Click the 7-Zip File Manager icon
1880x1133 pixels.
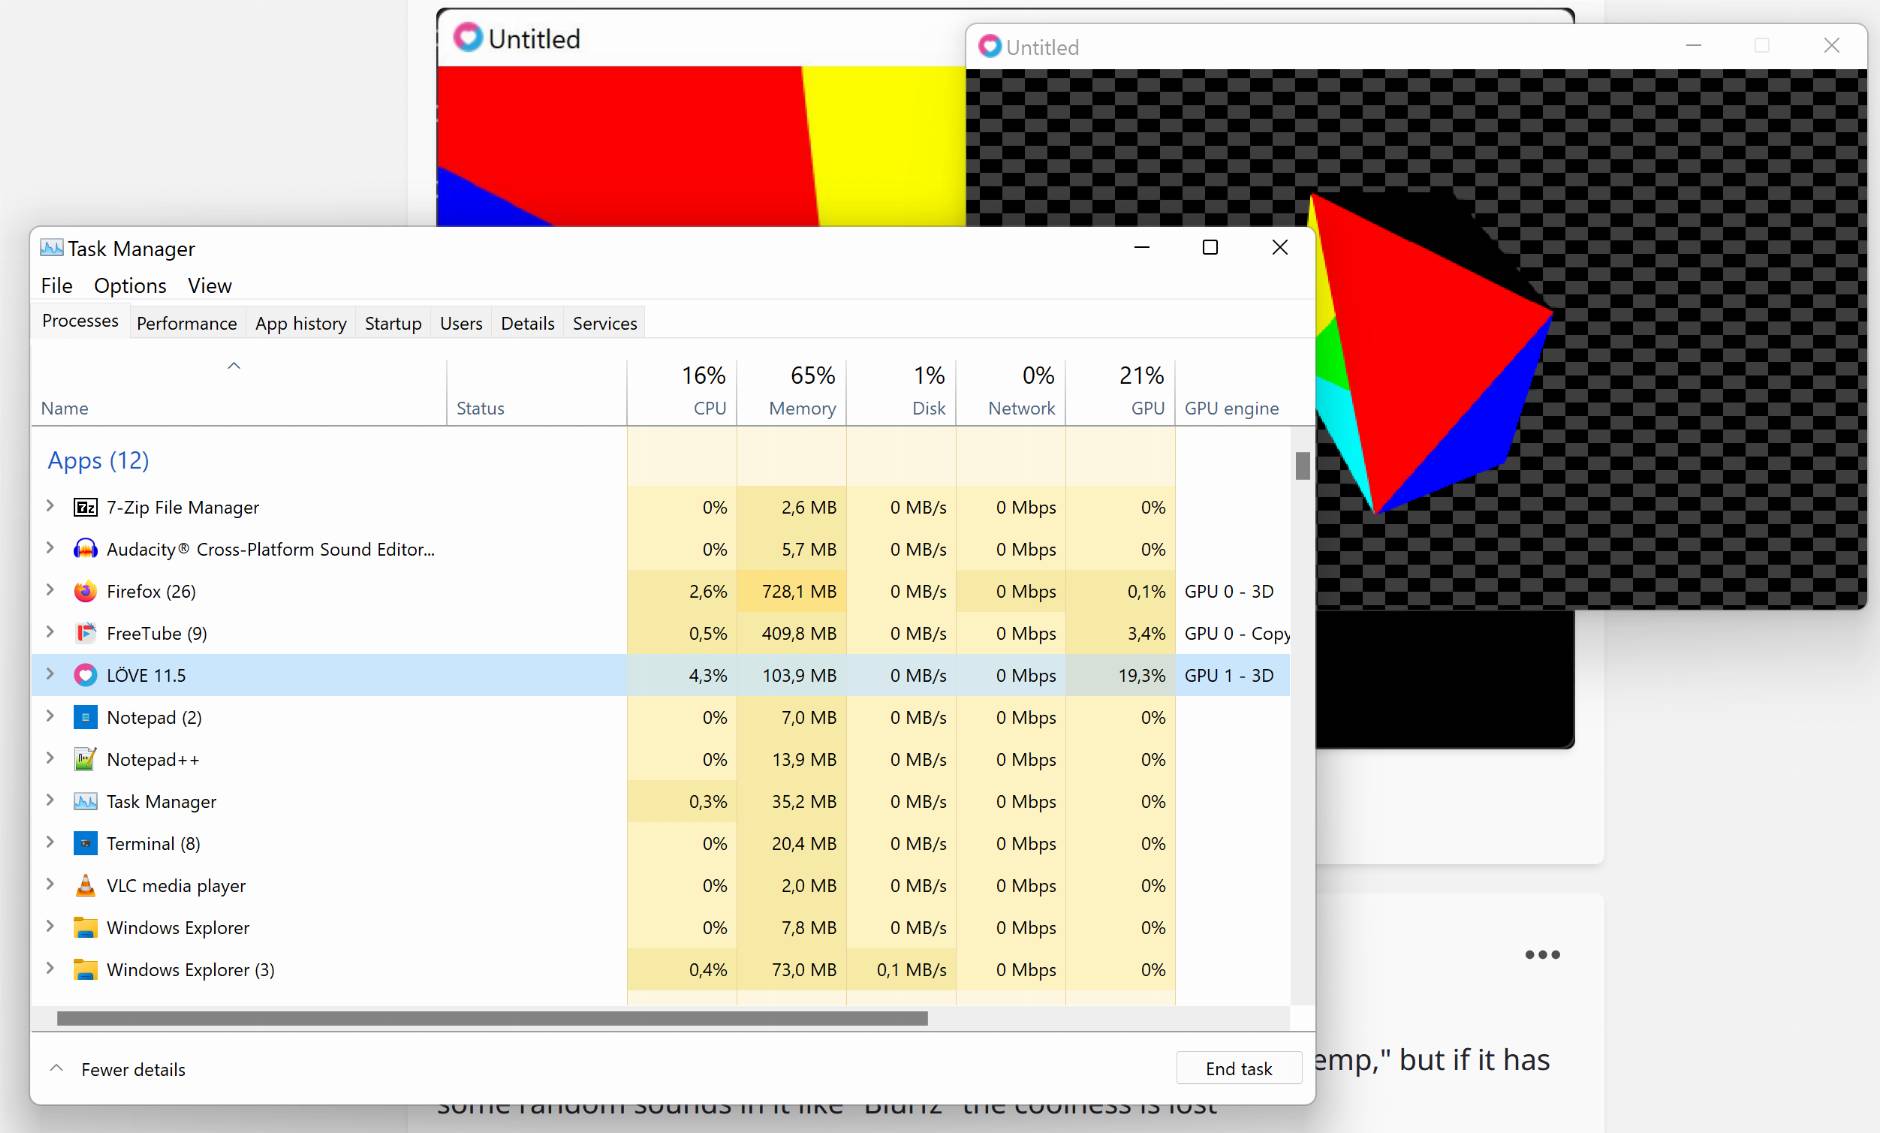click(x=86, y=508)
